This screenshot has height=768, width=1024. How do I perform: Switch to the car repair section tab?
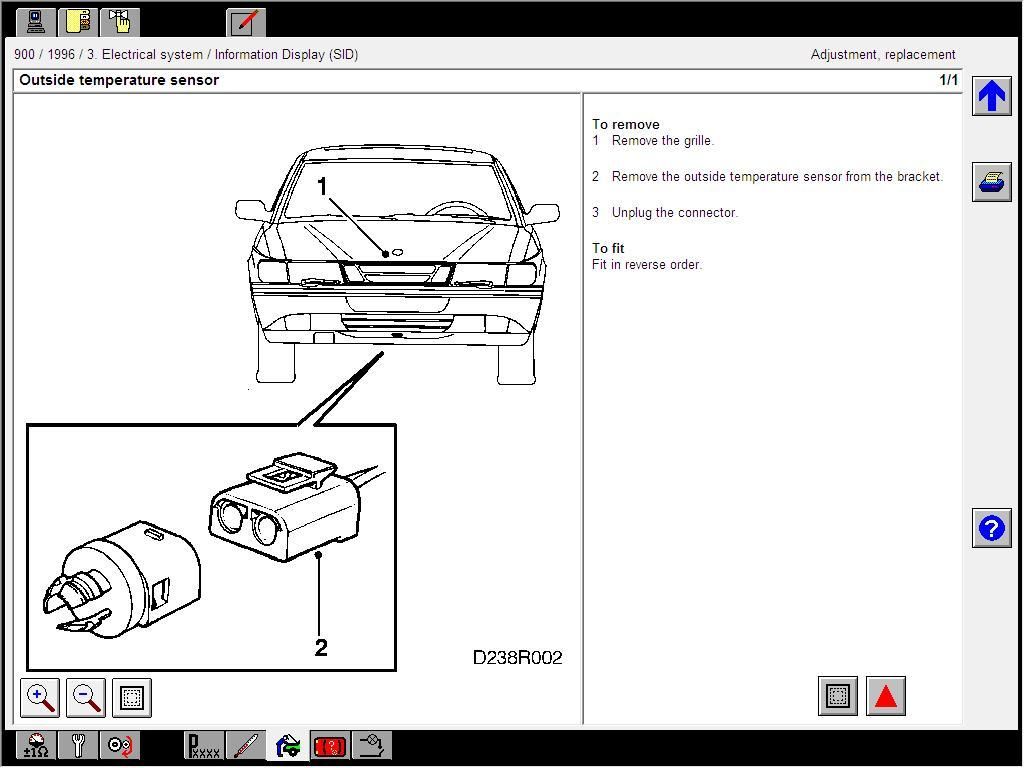coord(287,745)
